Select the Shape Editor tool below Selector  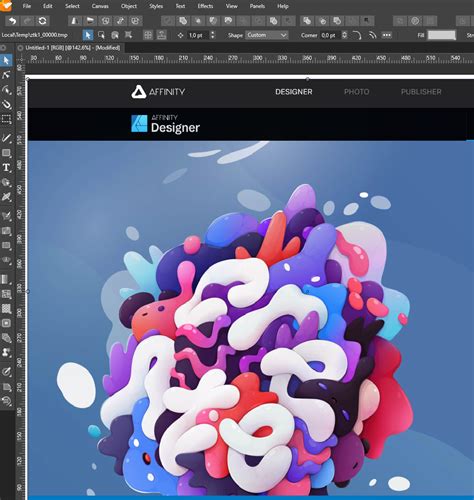point(6,75)
